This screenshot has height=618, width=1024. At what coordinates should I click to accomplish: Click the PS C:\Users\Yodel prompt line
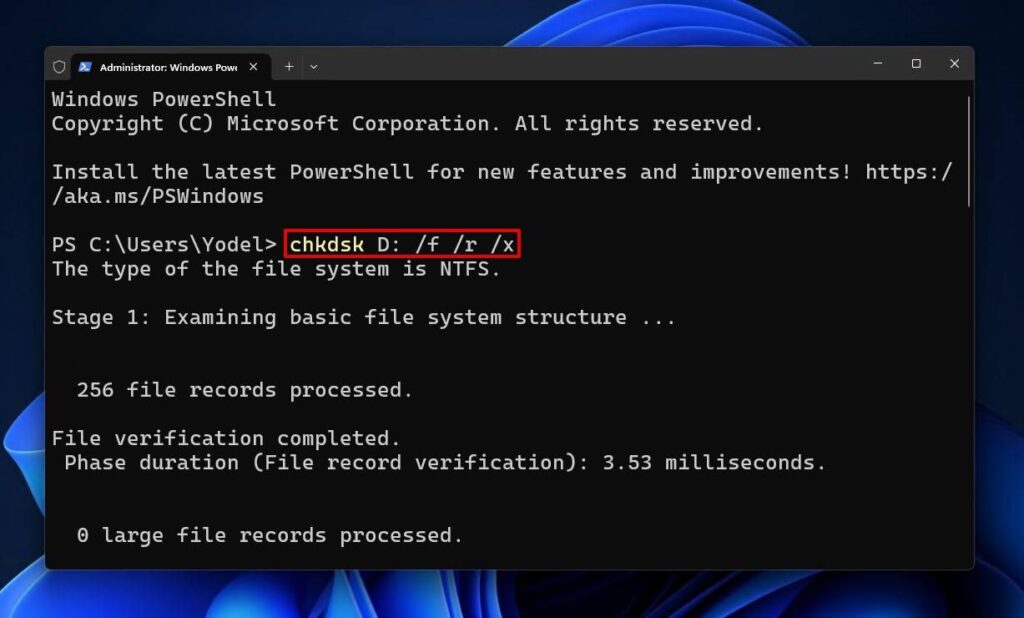(x=160, y=243)
